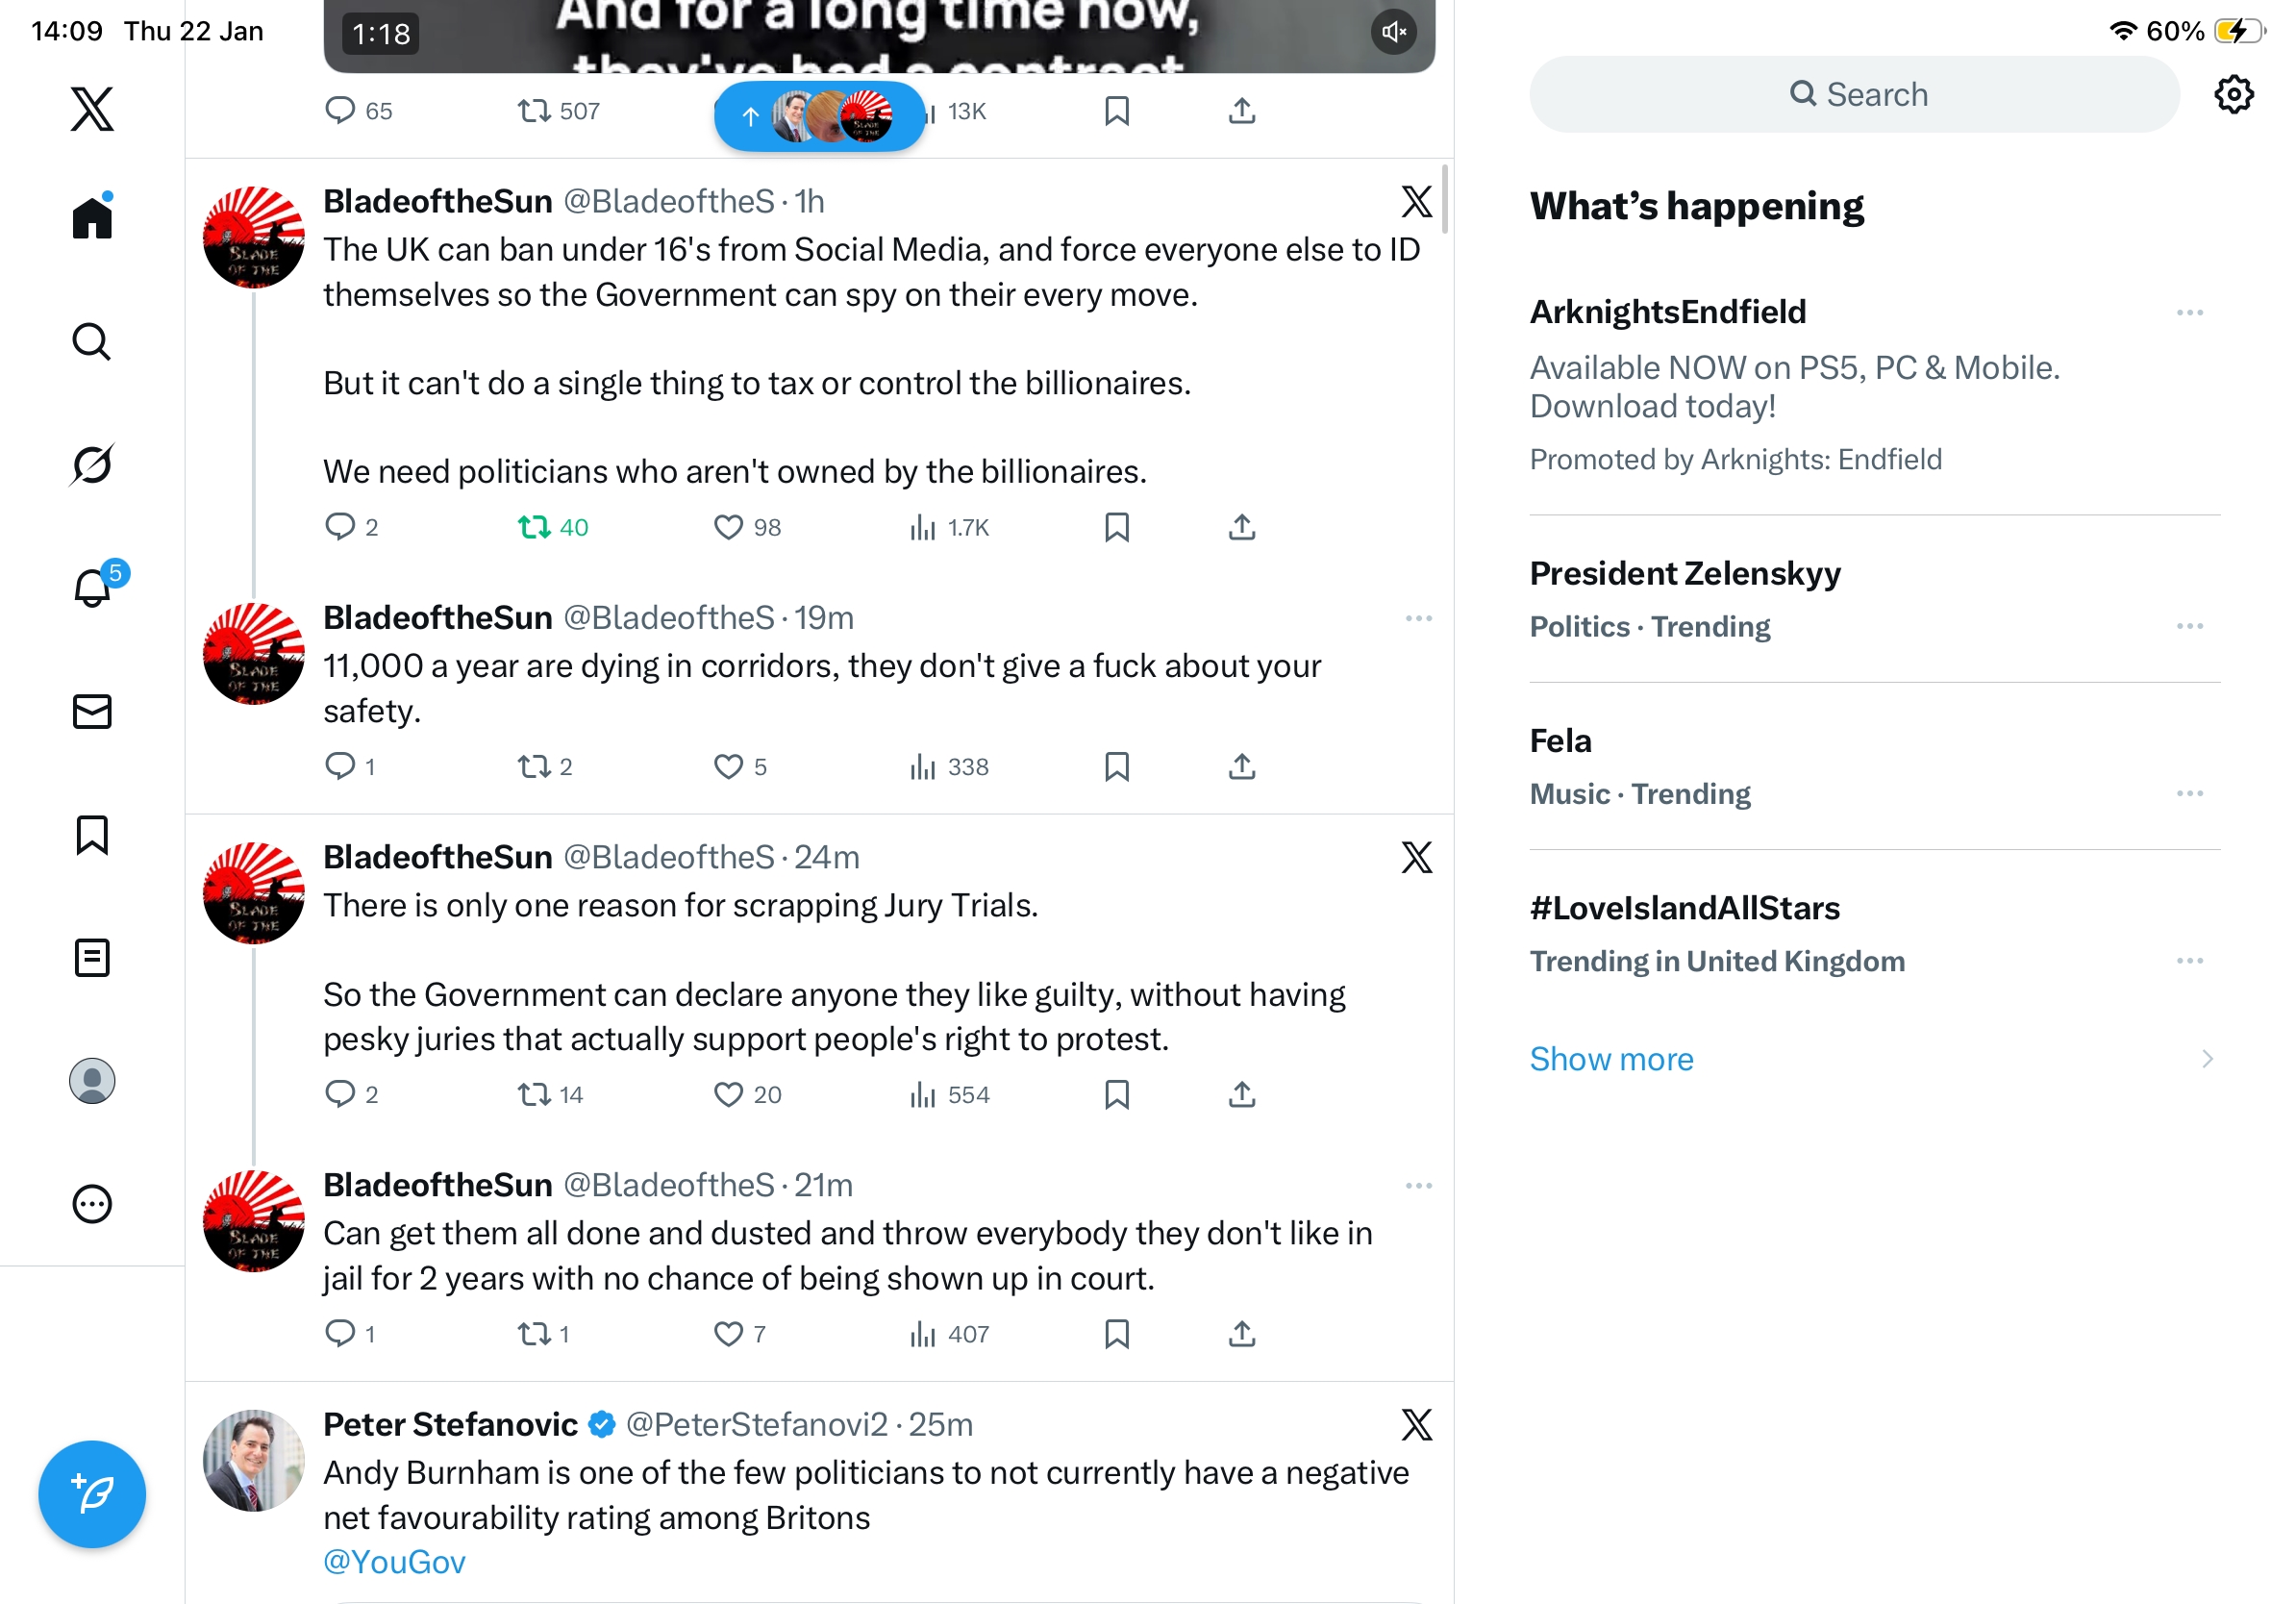Open the @YouGov mention link
Screen dimensions: 2296x1604
(x=394, y=1562)
